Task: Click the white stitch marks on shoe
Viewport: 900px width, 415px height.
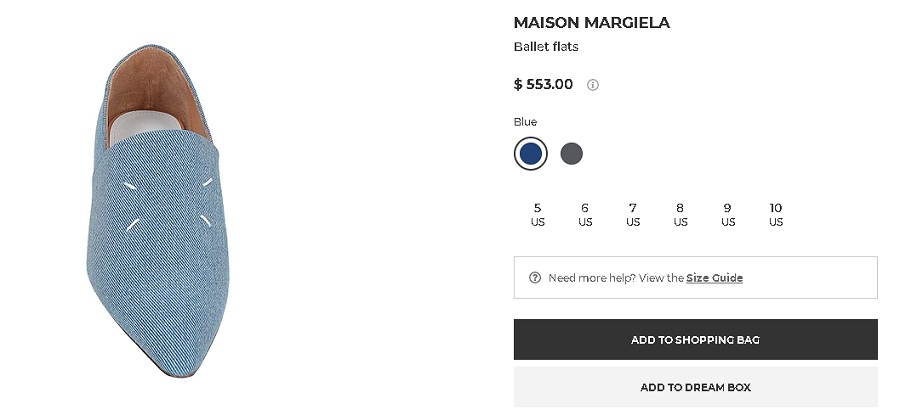Action: tap(169, 204)
